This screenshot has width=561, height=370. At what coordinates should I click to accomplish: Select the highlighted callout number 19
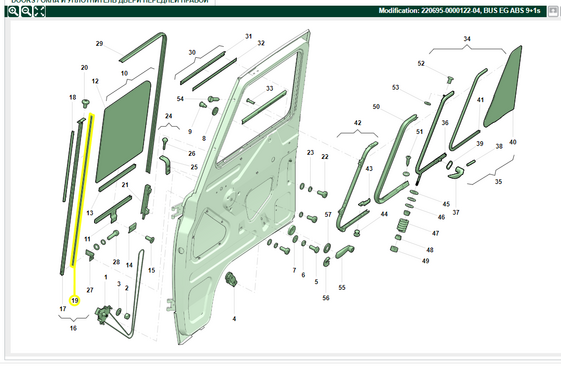coord(74,301)
